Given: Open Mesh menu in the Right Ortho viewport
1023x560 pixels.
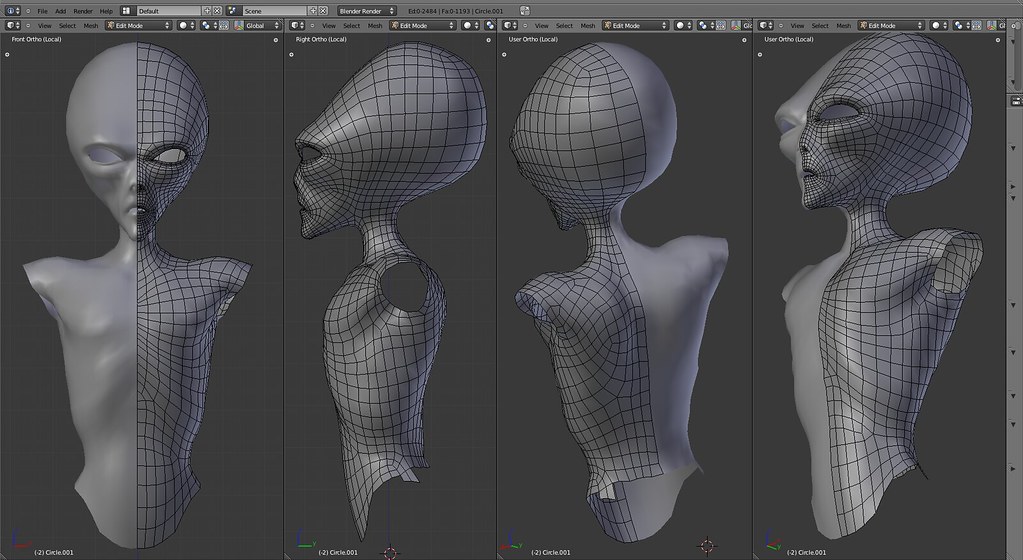Looking at the screenshot, I should click(x=375, y=25).
